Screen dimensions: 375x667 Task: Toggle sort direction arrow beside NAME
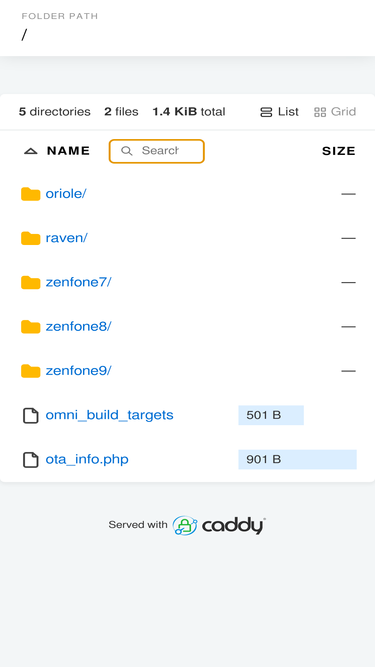tap(31, 151)
